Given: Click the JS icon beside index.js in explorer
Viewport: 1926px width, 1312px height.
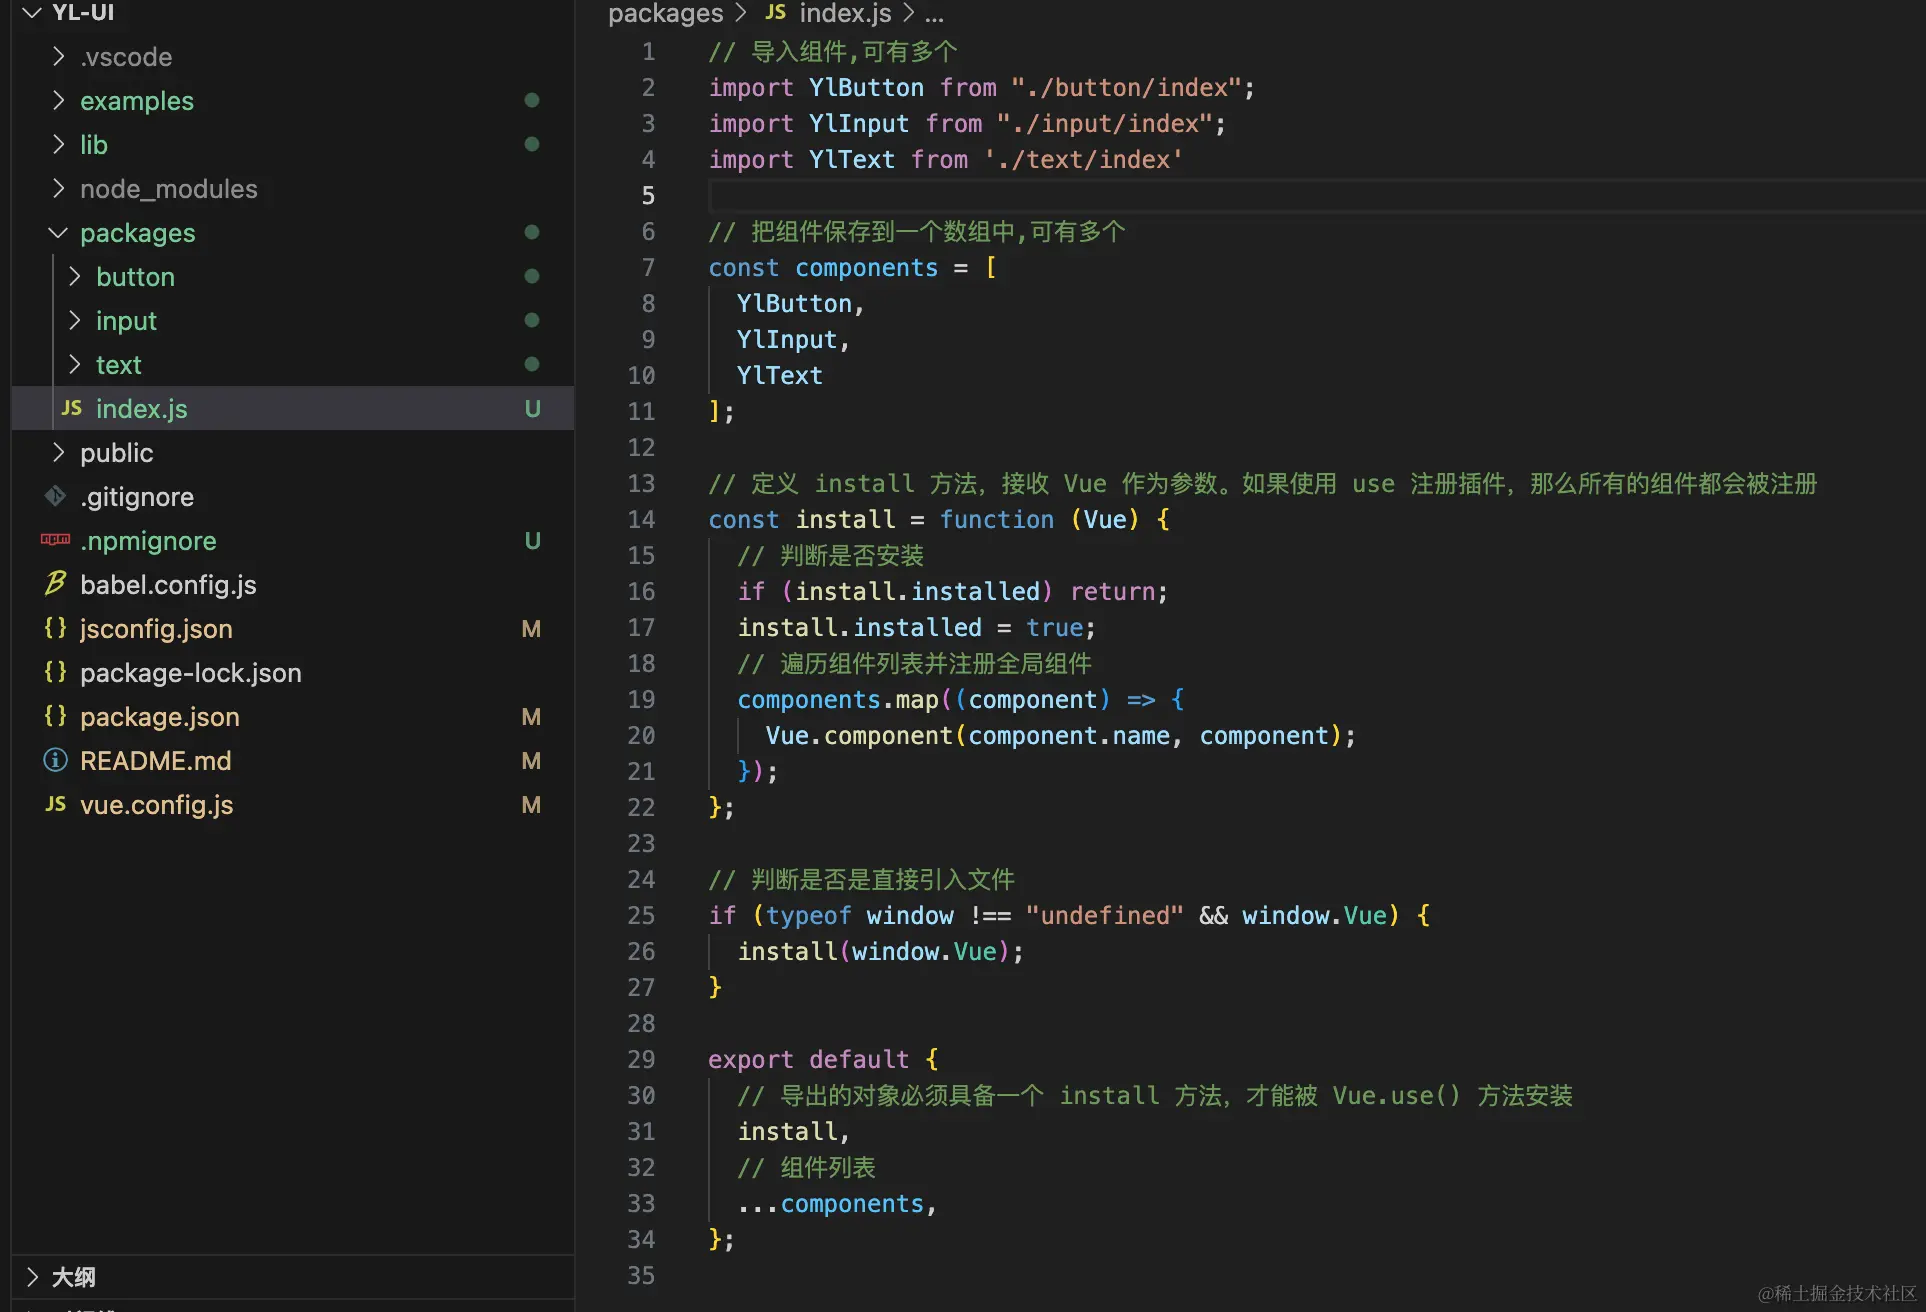Looking at the screenshot, I should pyautogui.click(x=71, y=408).
